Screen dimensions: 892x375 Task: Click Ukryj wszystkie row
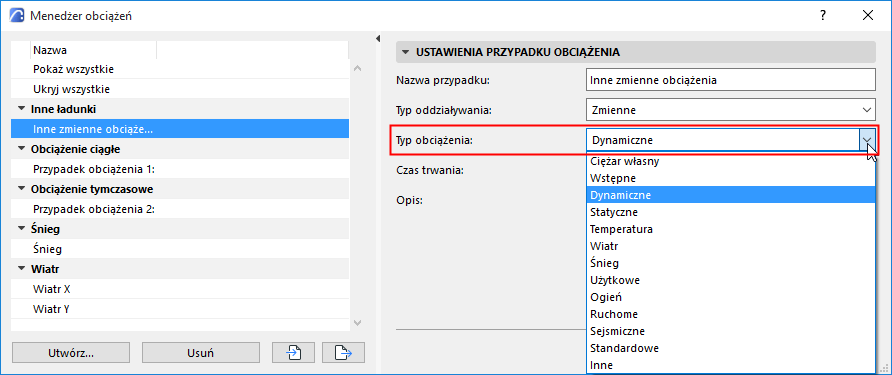[180, 89]
